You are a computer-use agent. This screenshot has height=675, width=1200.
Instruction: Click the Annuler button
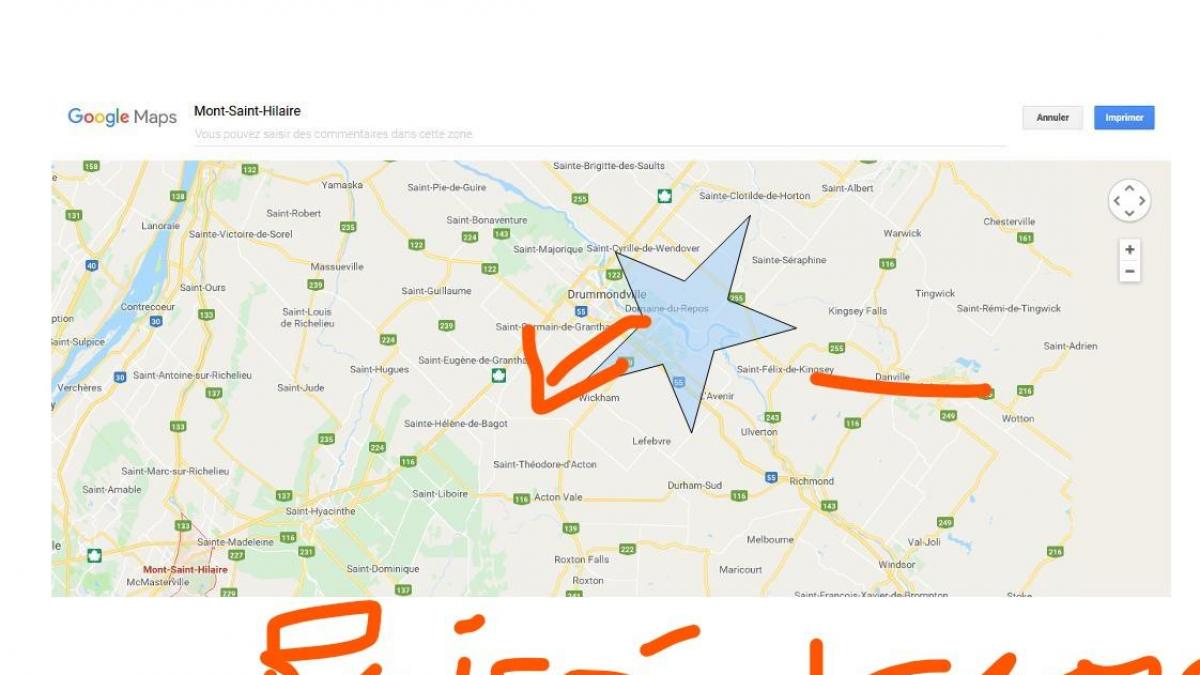(x=1052, y=118)
